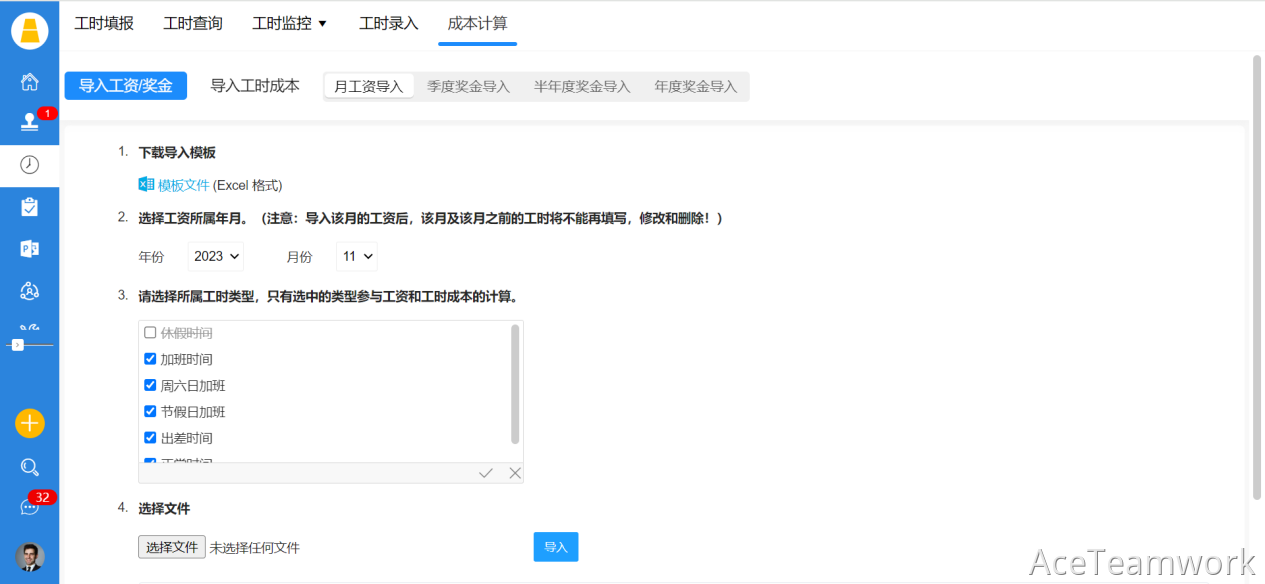
Task: Uncheck the 加班时间 checkbox
Action: 150,359
